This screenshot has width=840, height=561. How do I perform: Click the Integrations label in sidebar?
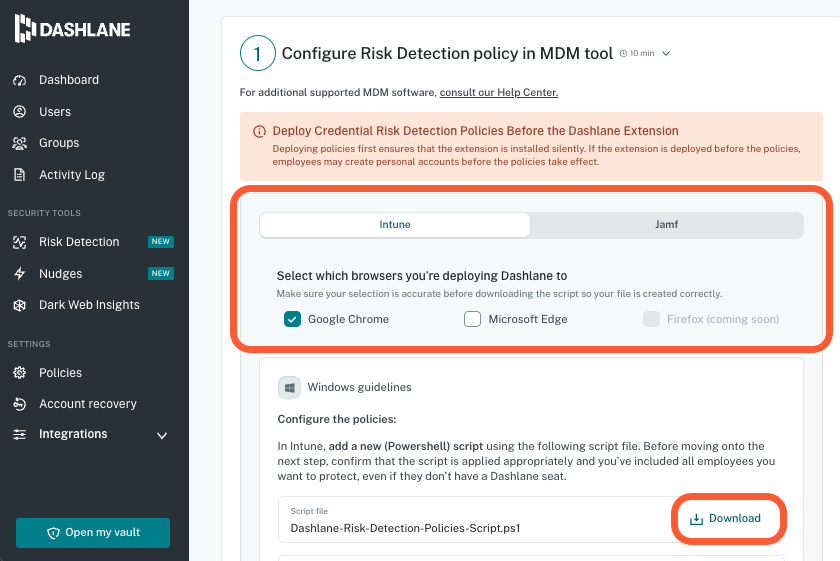73,434
